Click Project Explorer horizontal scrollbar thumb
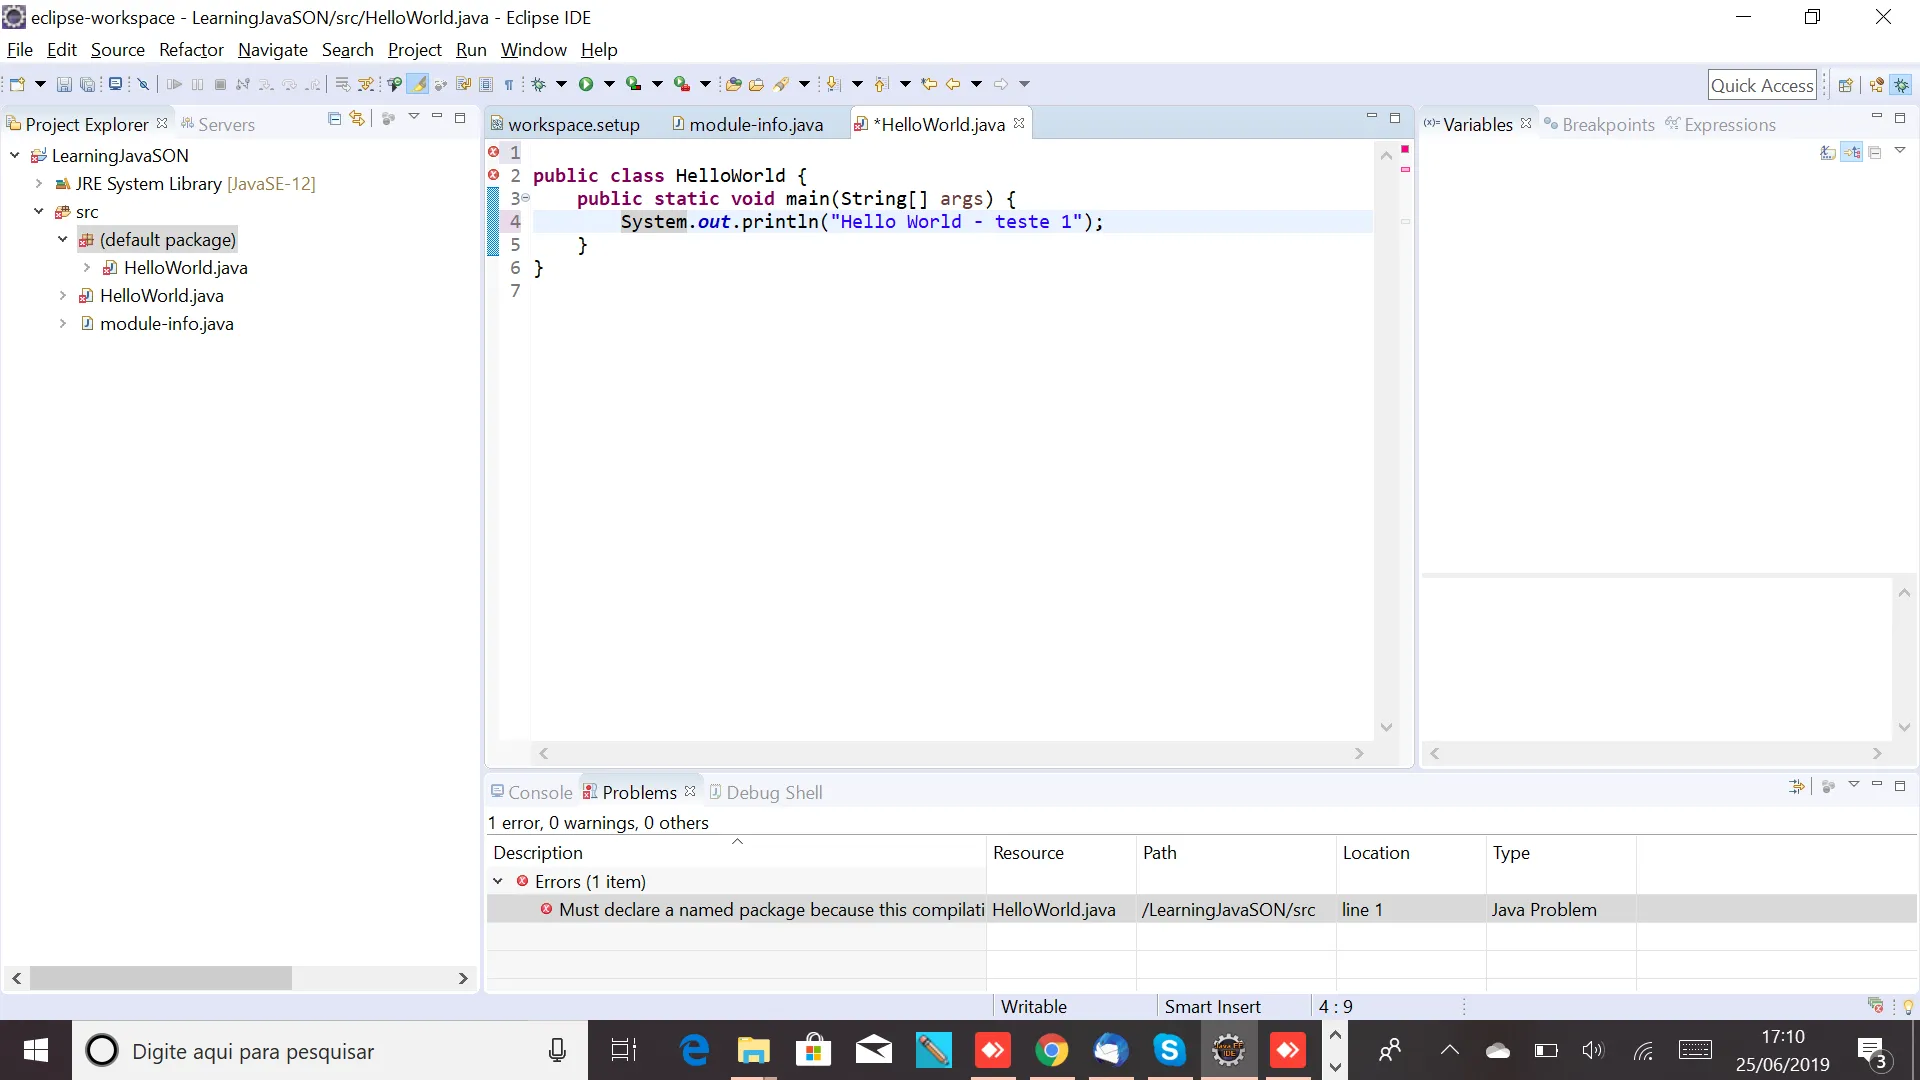The image size is (1920, 1080). [x=160, y=978]
